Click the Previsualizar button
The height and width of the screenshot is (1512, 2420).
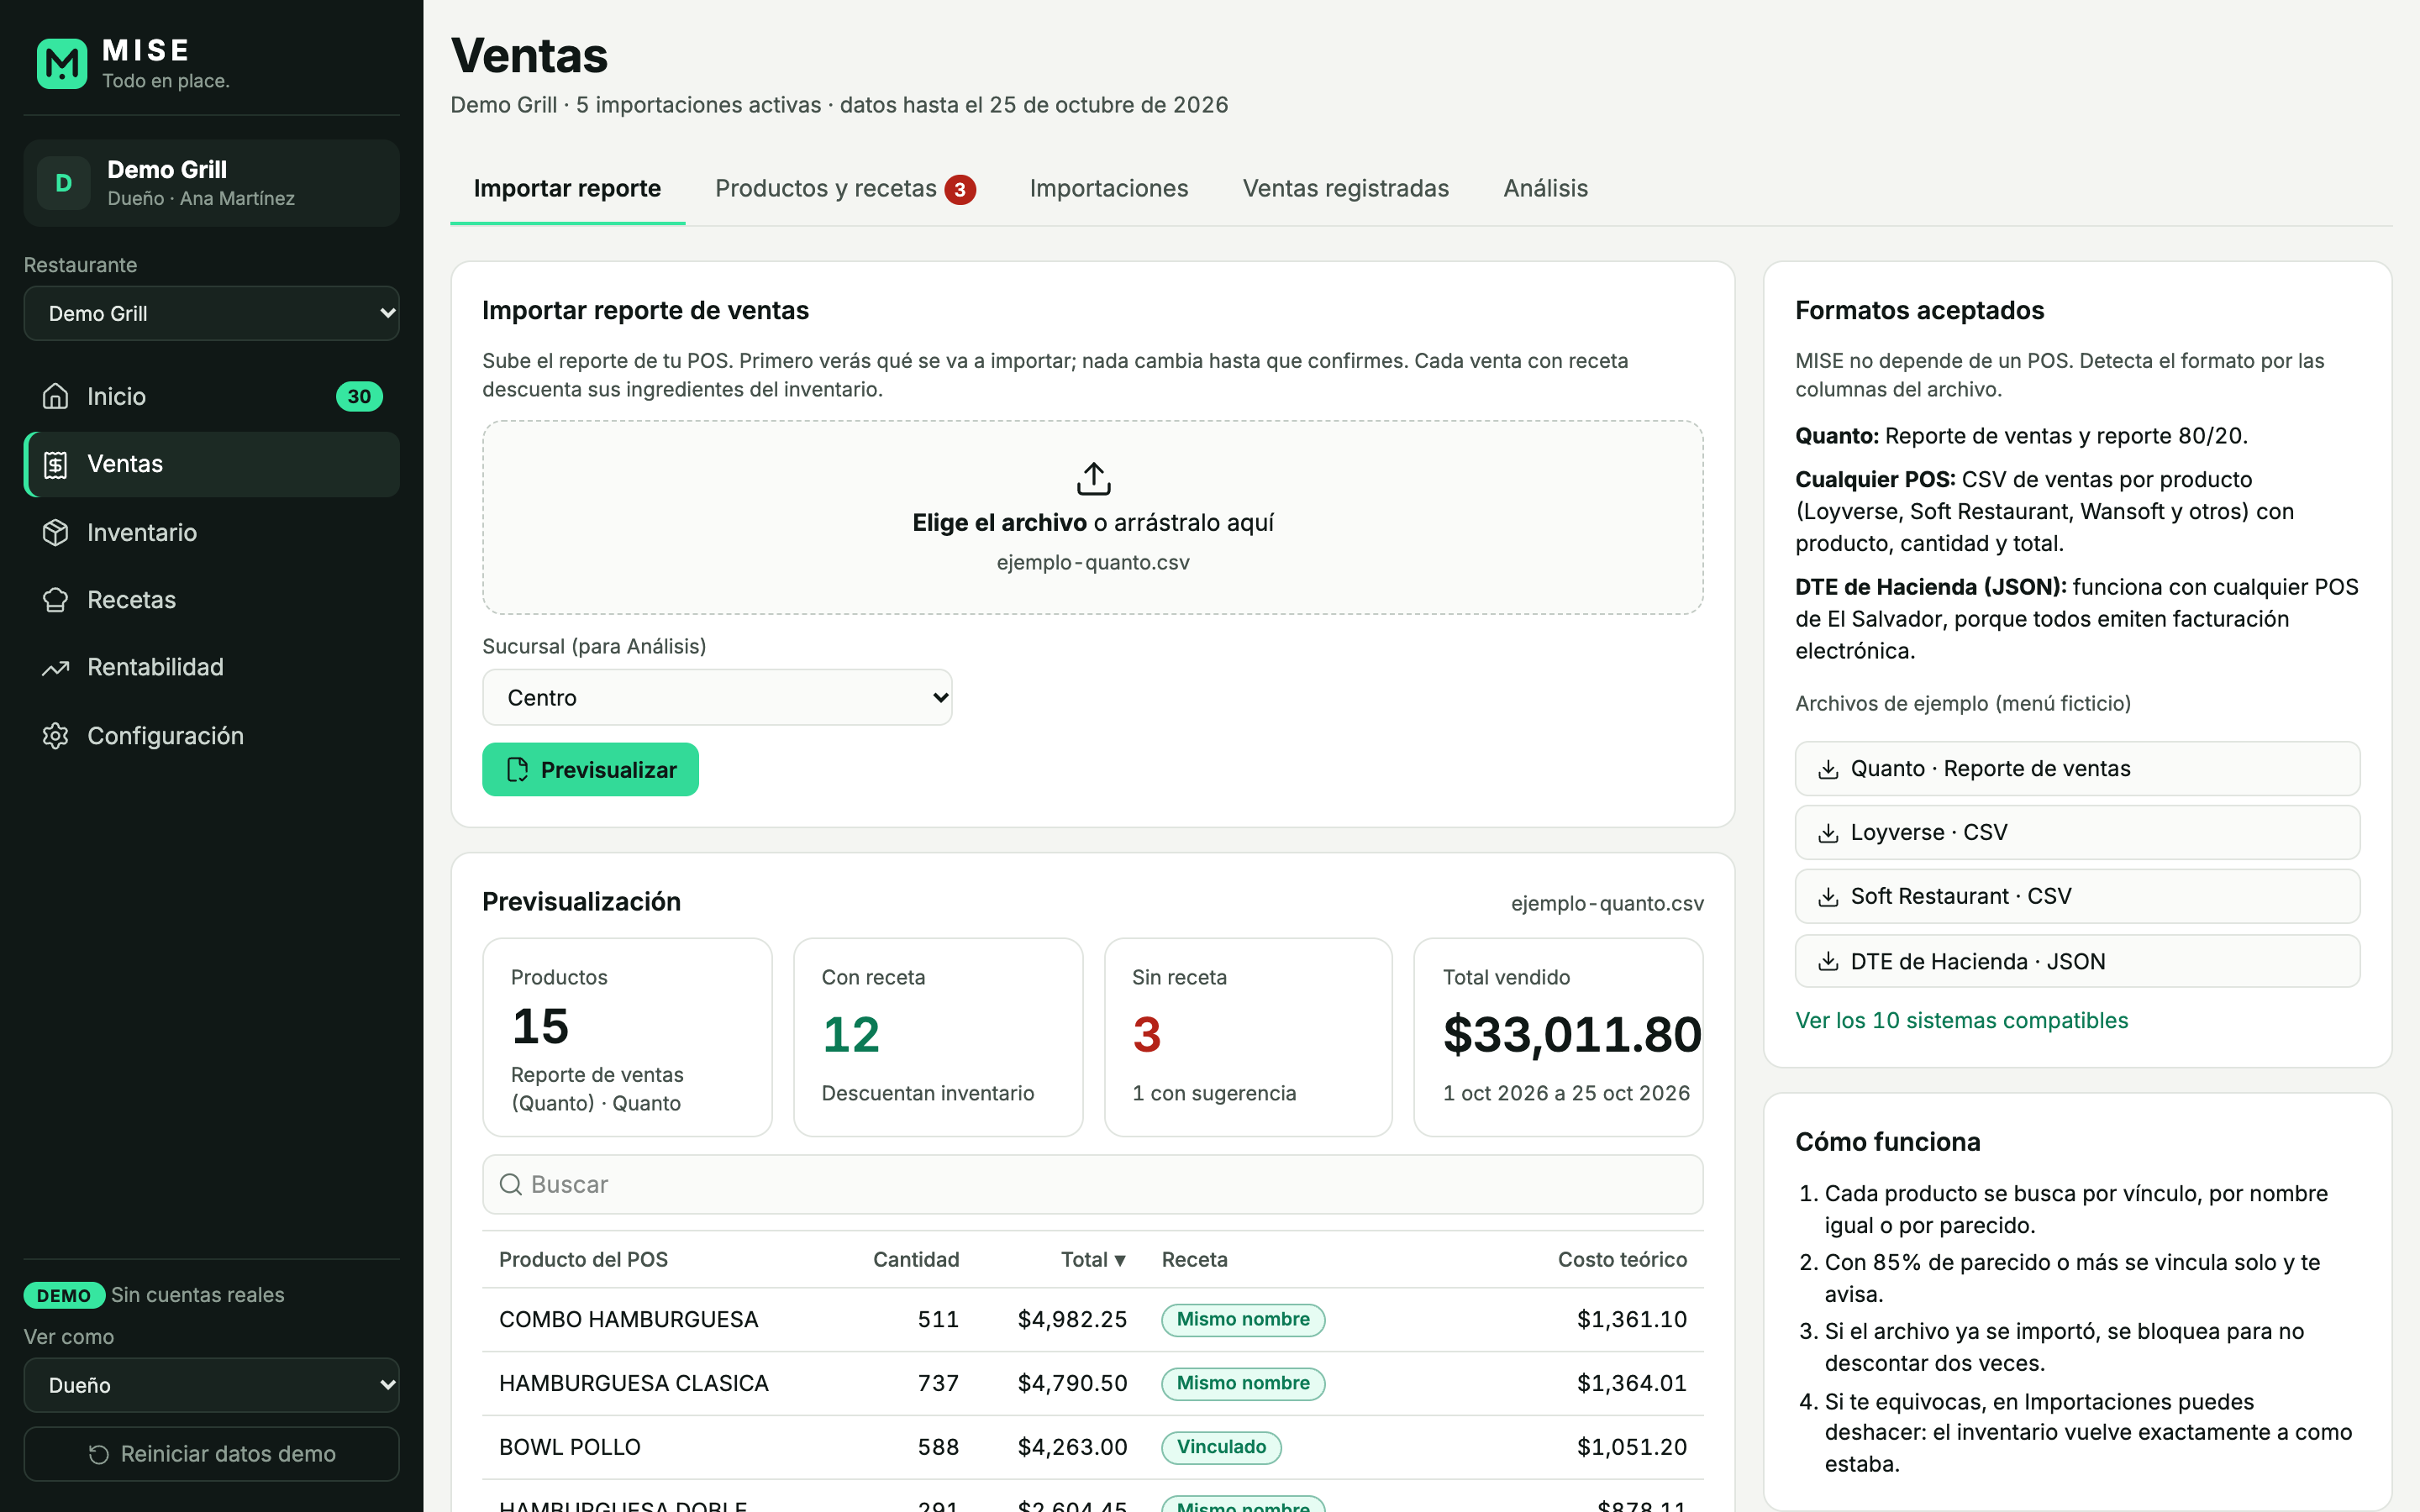pos(590,769)
